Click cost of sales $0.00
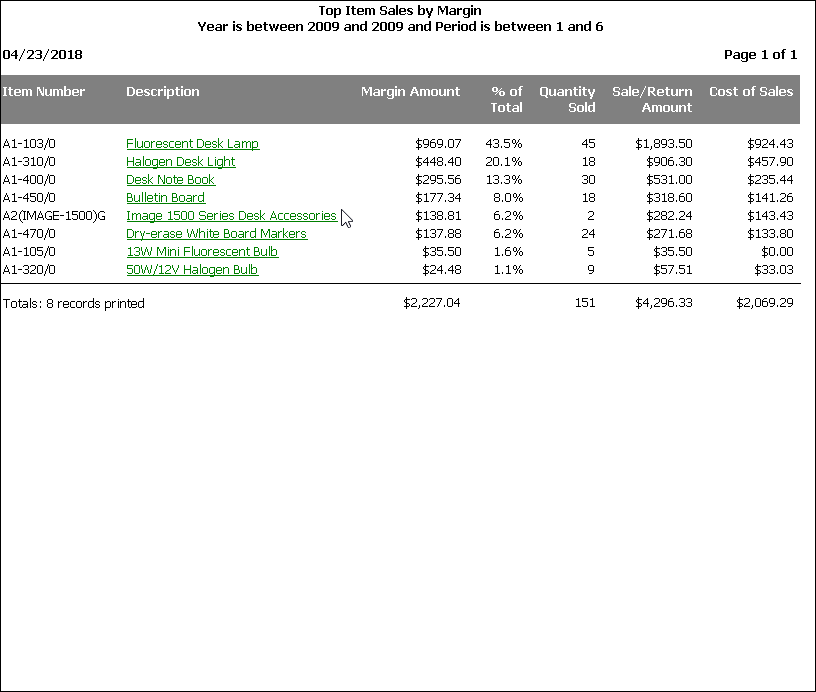This screenshot has height=692, width=816. pos(777,252)
